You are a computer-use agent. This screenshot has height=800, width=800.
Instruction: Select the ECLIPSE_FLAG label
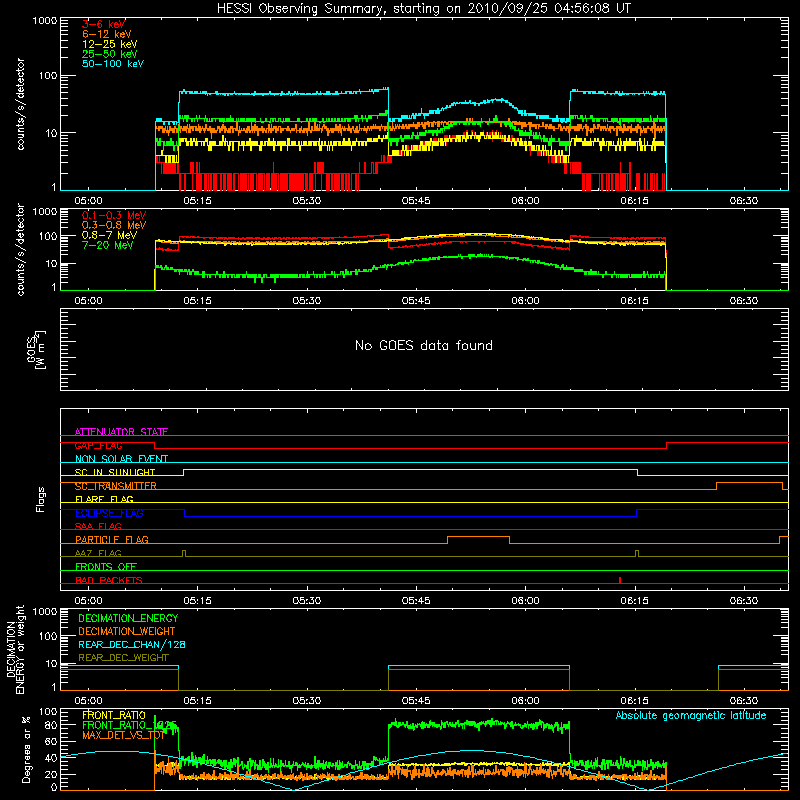109,513
